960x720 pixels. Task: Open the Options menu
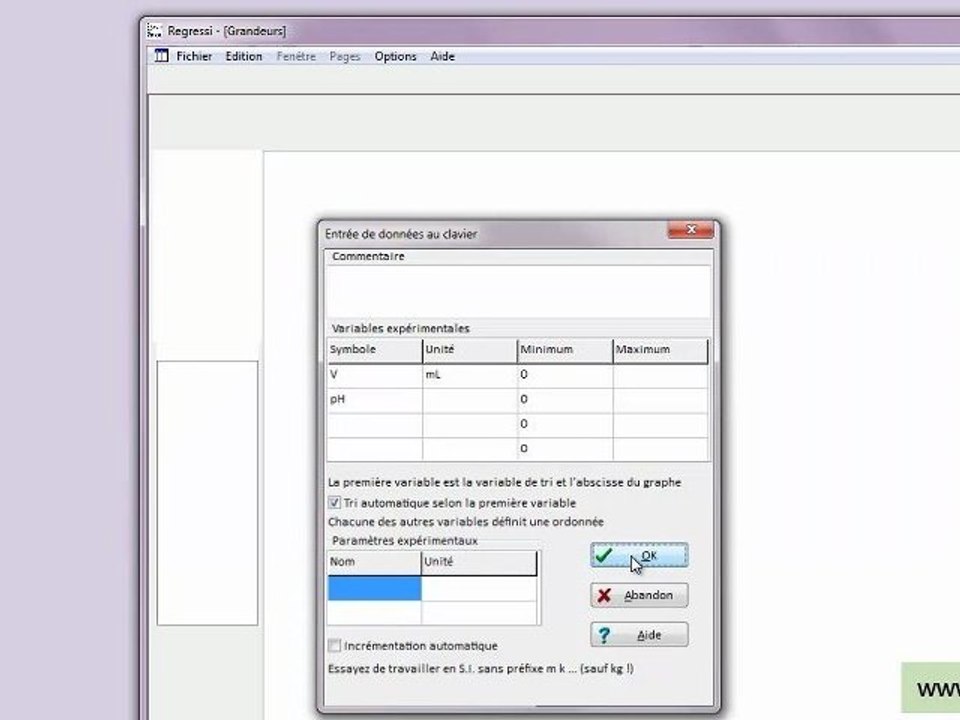point(396,56)
